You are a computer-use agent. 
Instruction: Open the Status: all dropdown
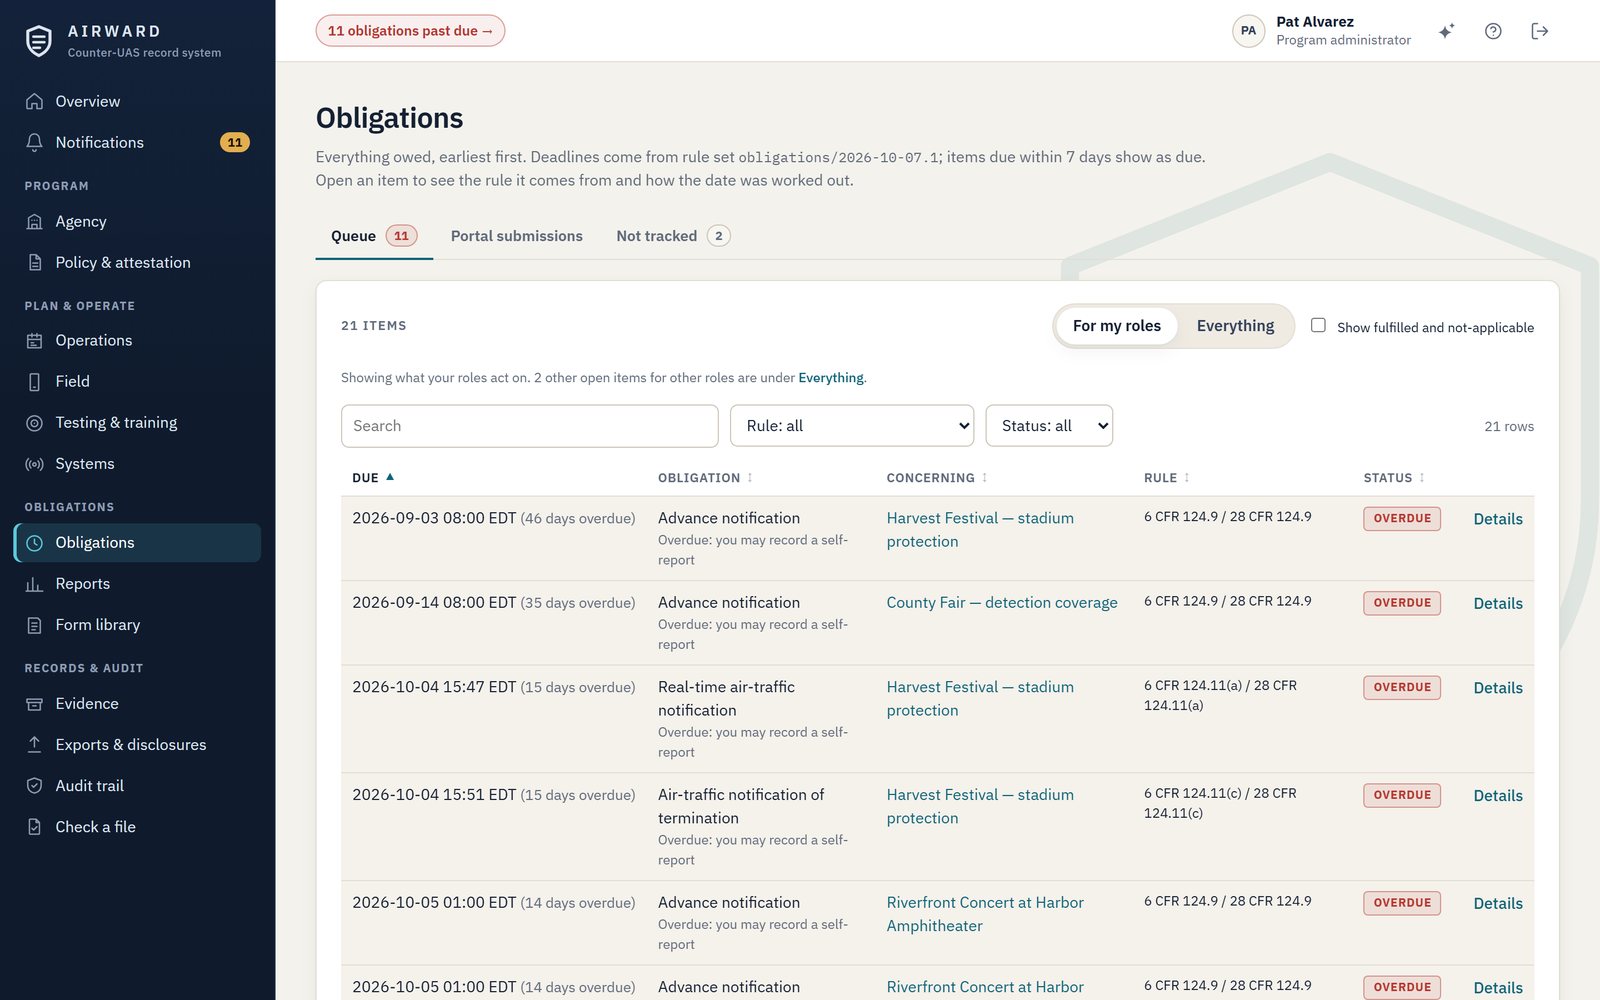coord(1049,425)
